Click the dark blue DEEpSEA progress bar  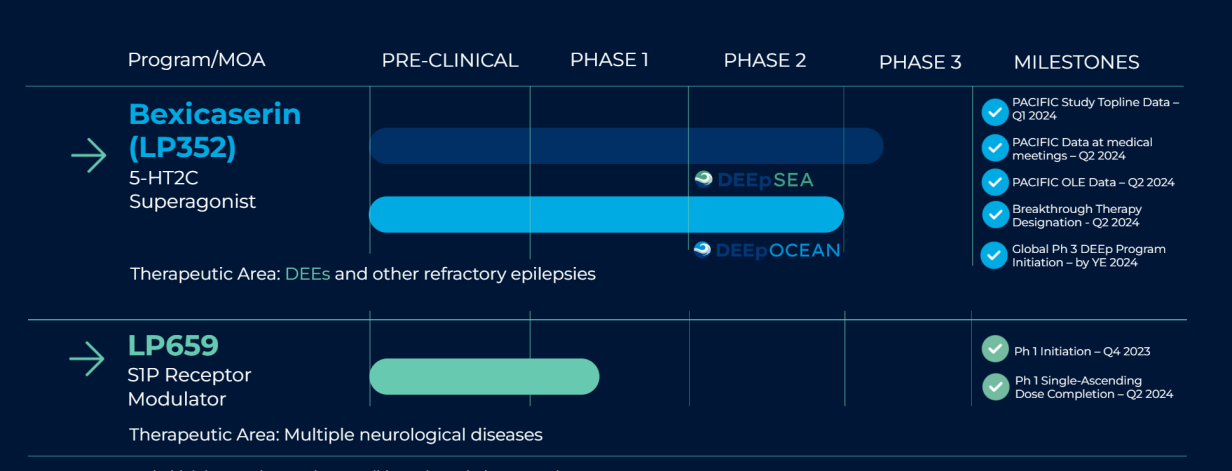626,146
